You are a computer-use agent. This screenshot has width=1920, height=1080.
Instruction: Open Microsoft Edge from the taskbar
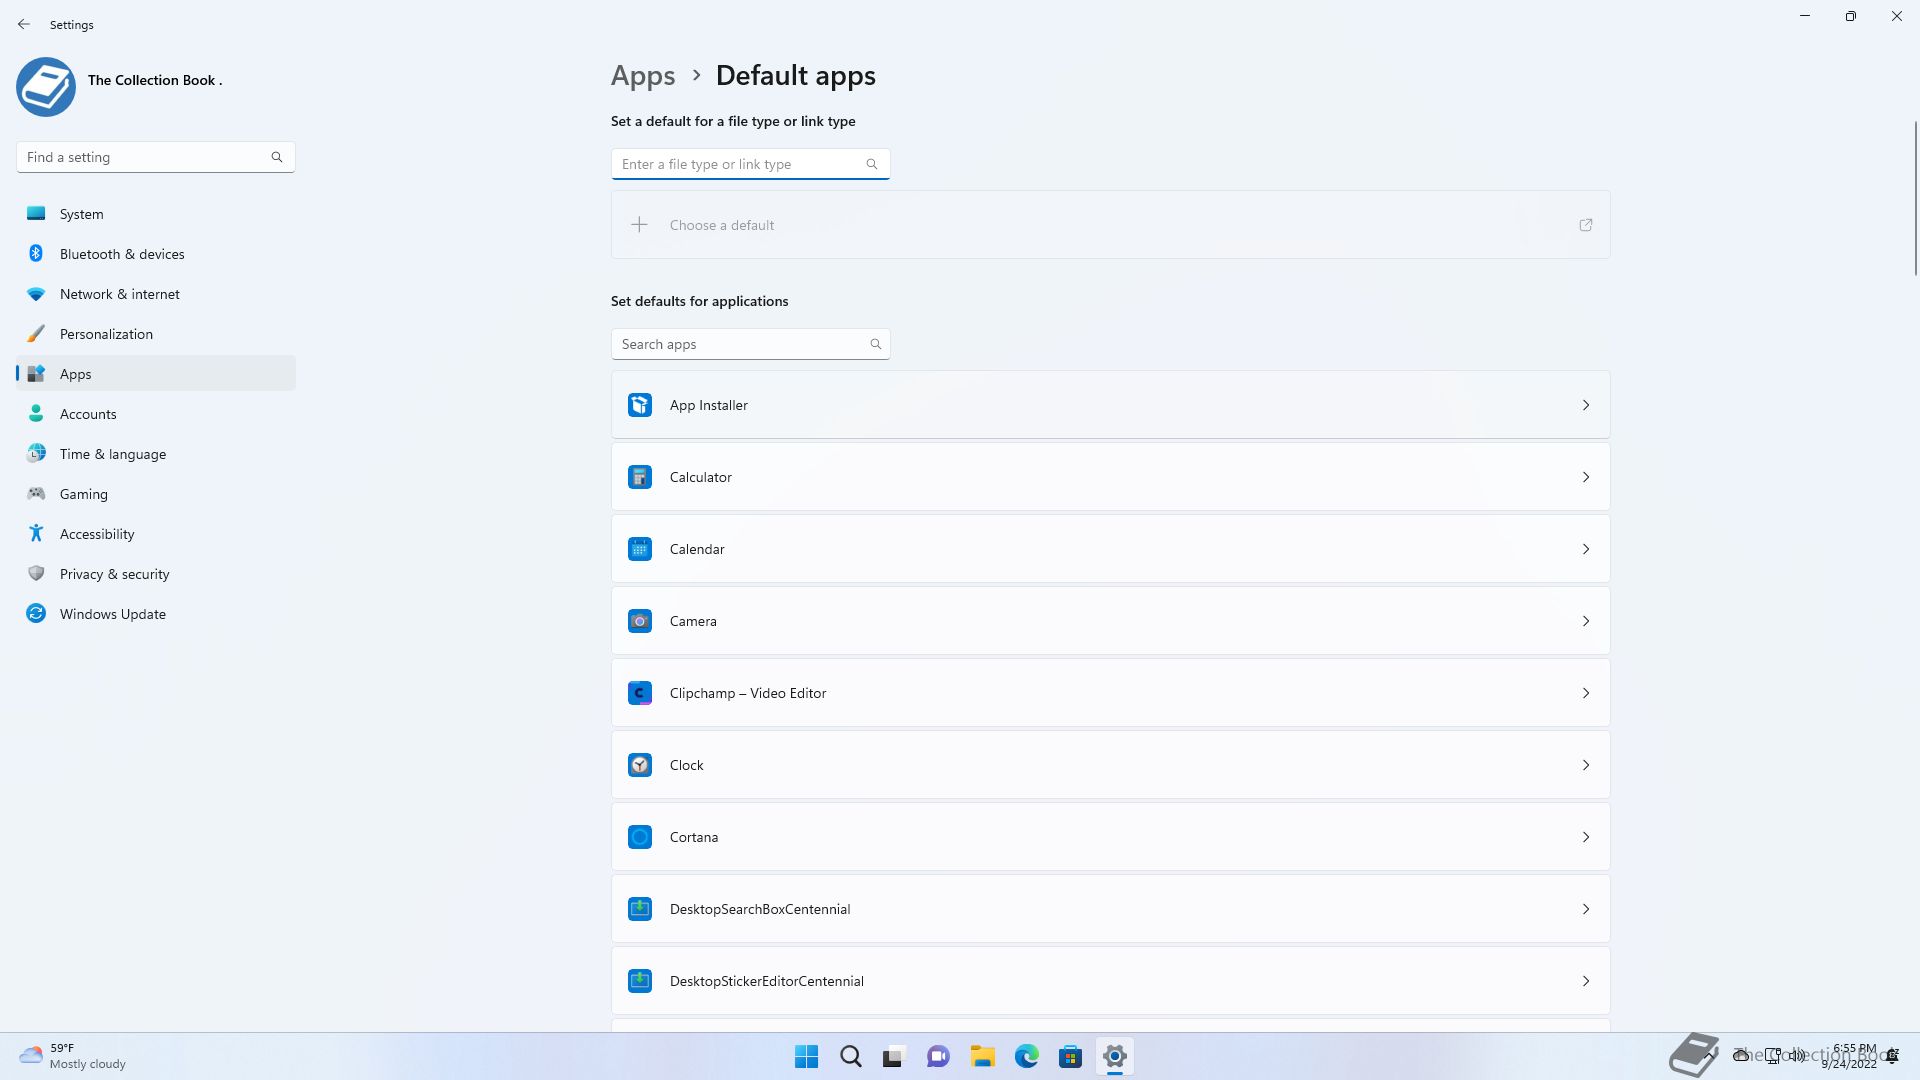point(1026,1056)
